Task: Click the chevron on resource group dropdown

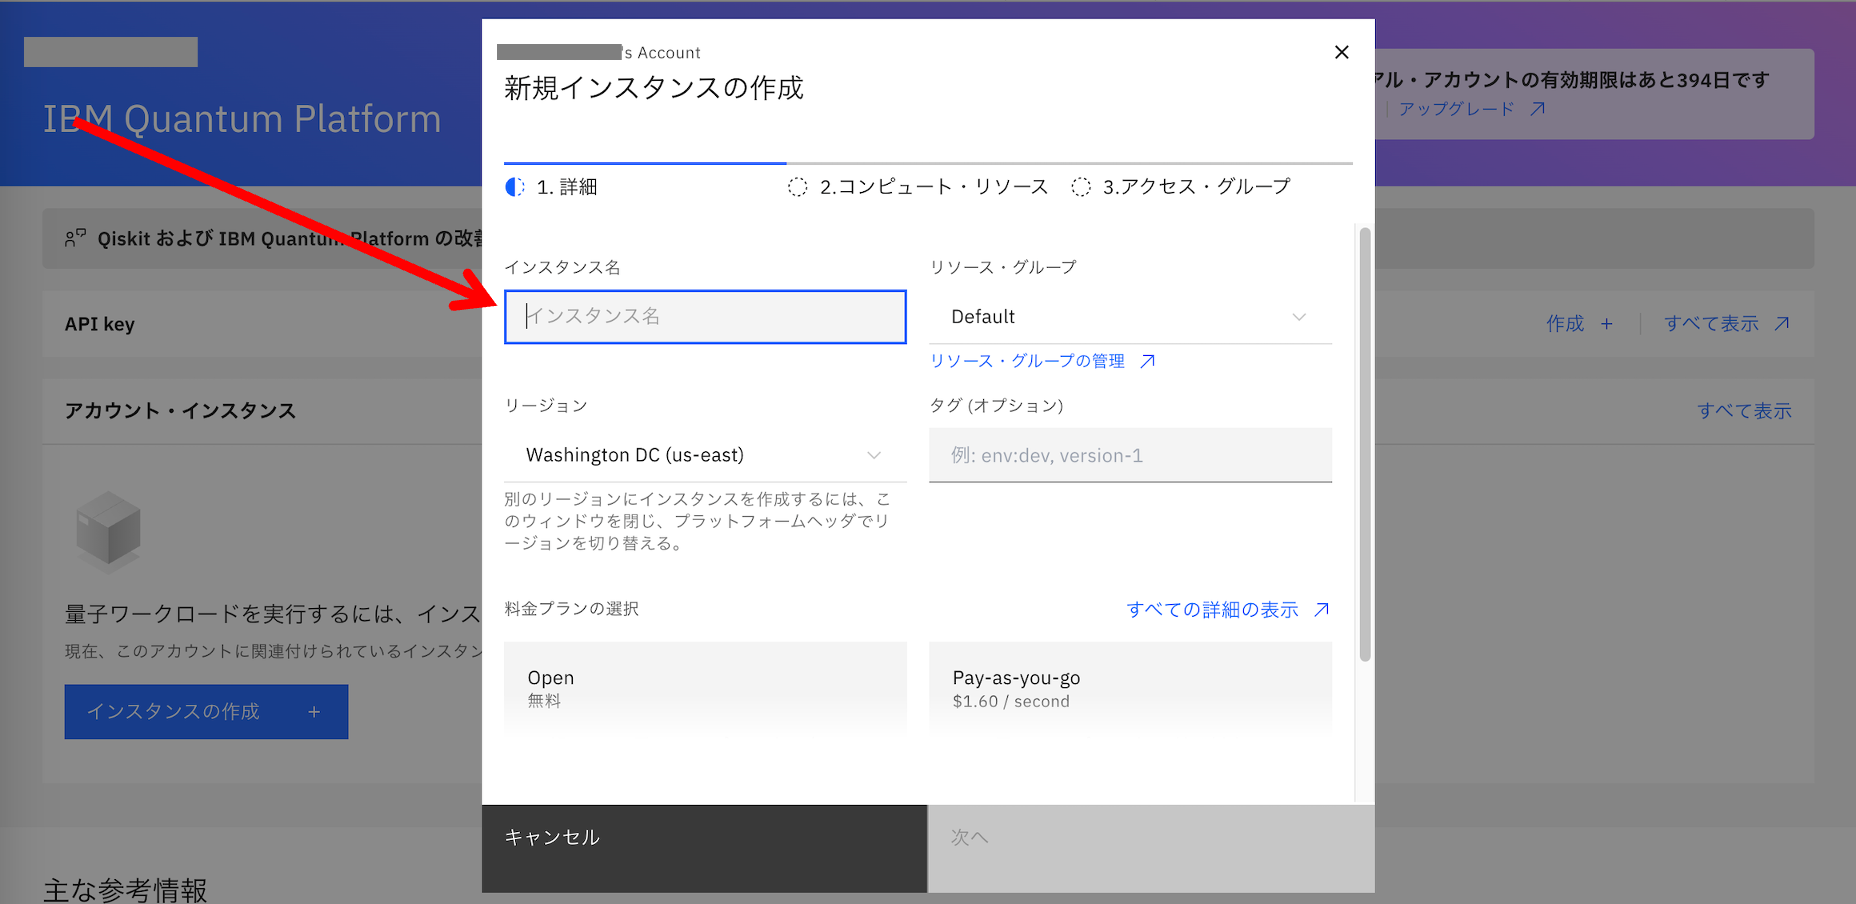Action: [x=1299, y=317]
